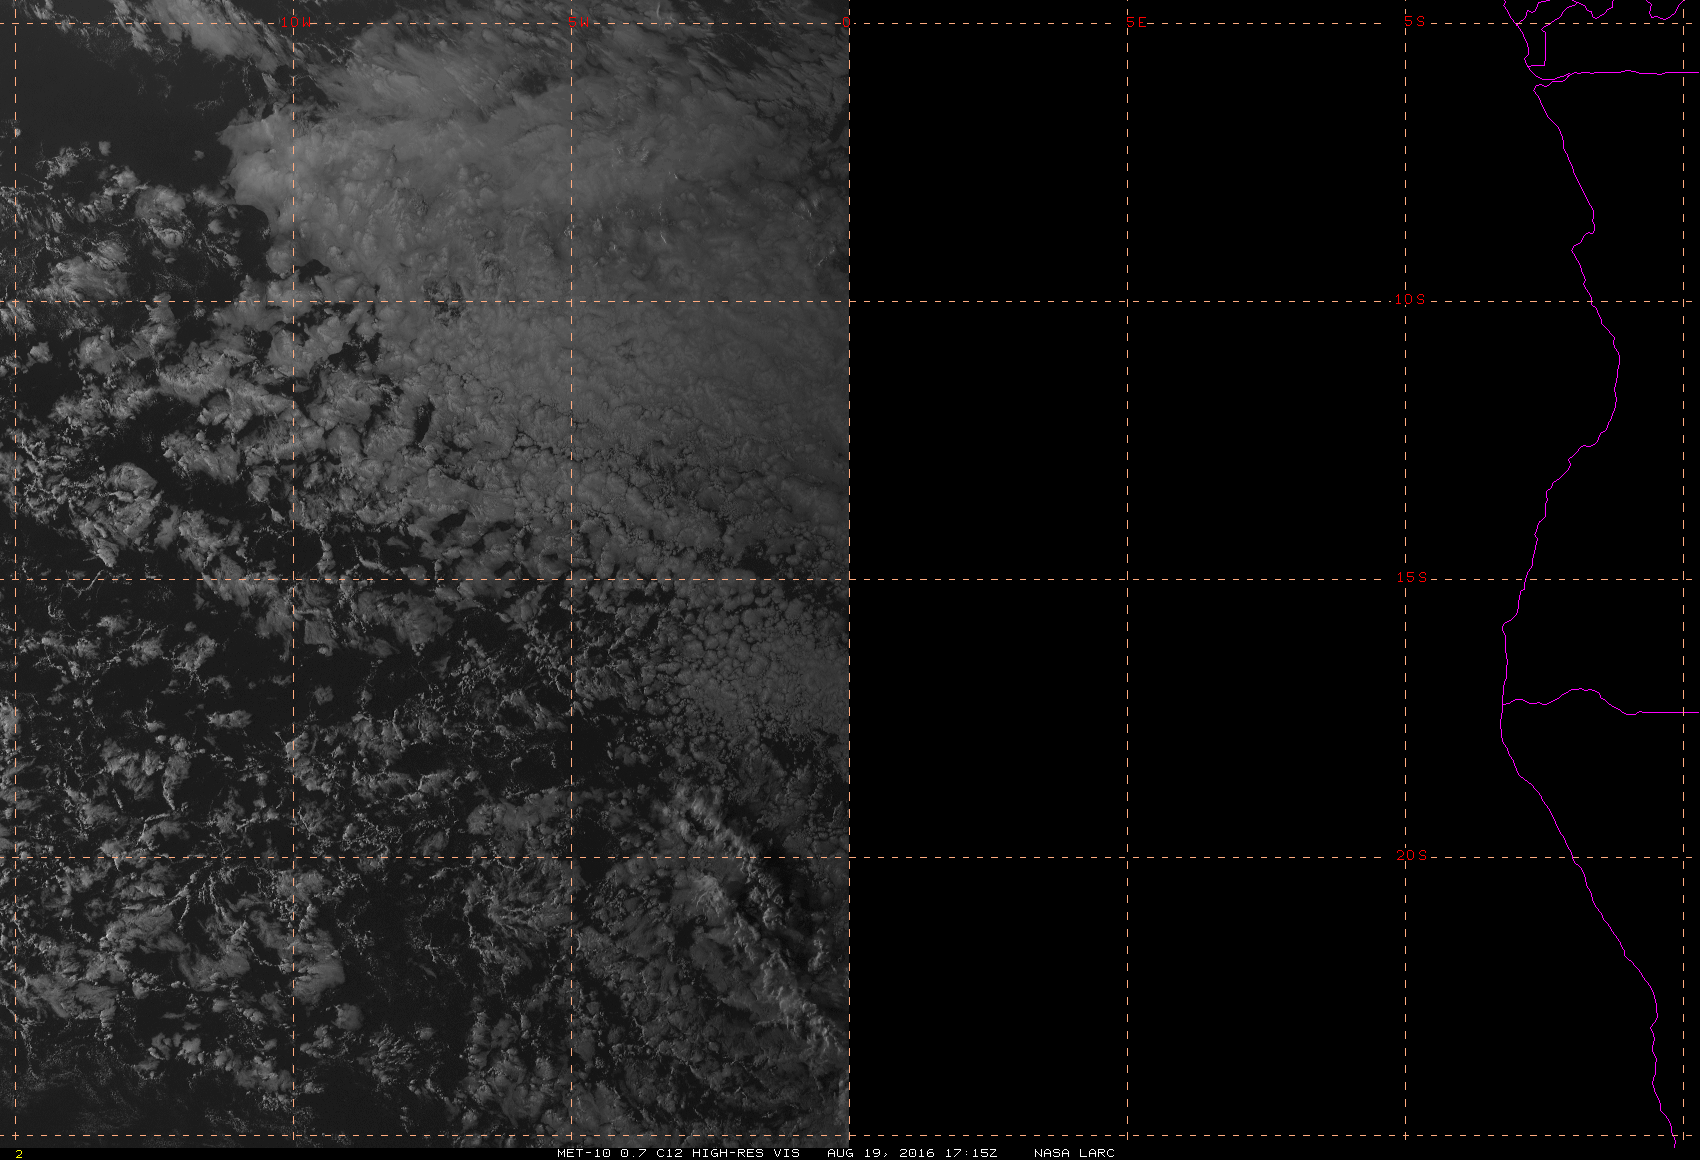
Task: Click the yellow "2" frame number
Action: point(19,1154)
